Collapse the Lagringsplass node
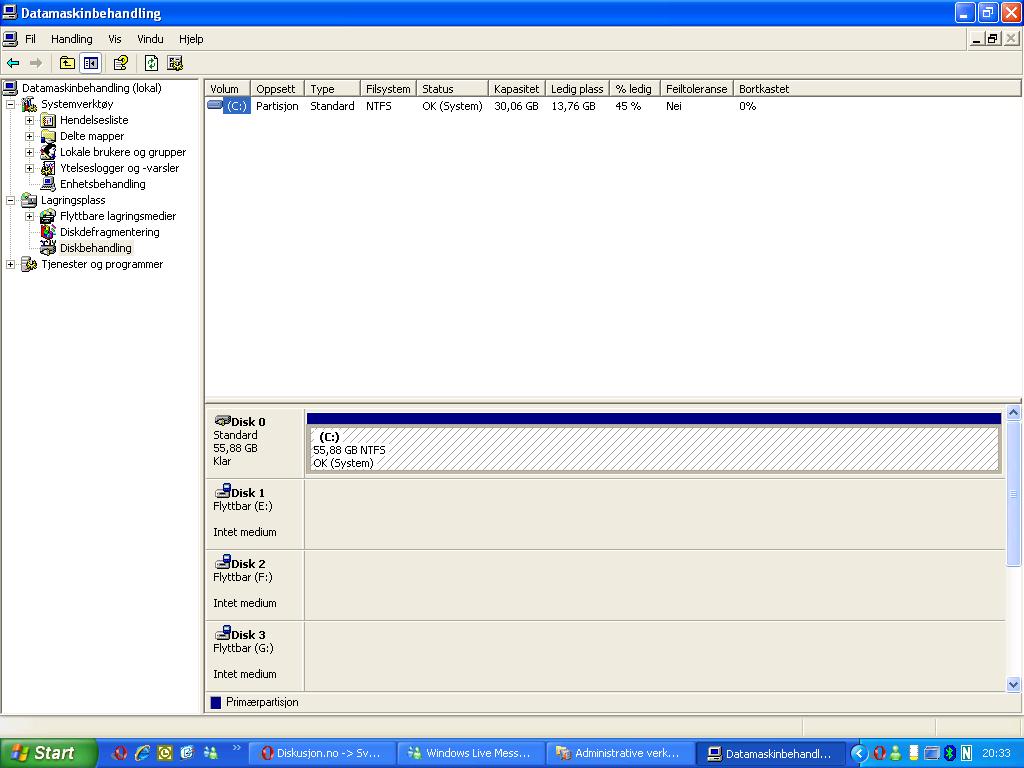 tap(10, 200)
